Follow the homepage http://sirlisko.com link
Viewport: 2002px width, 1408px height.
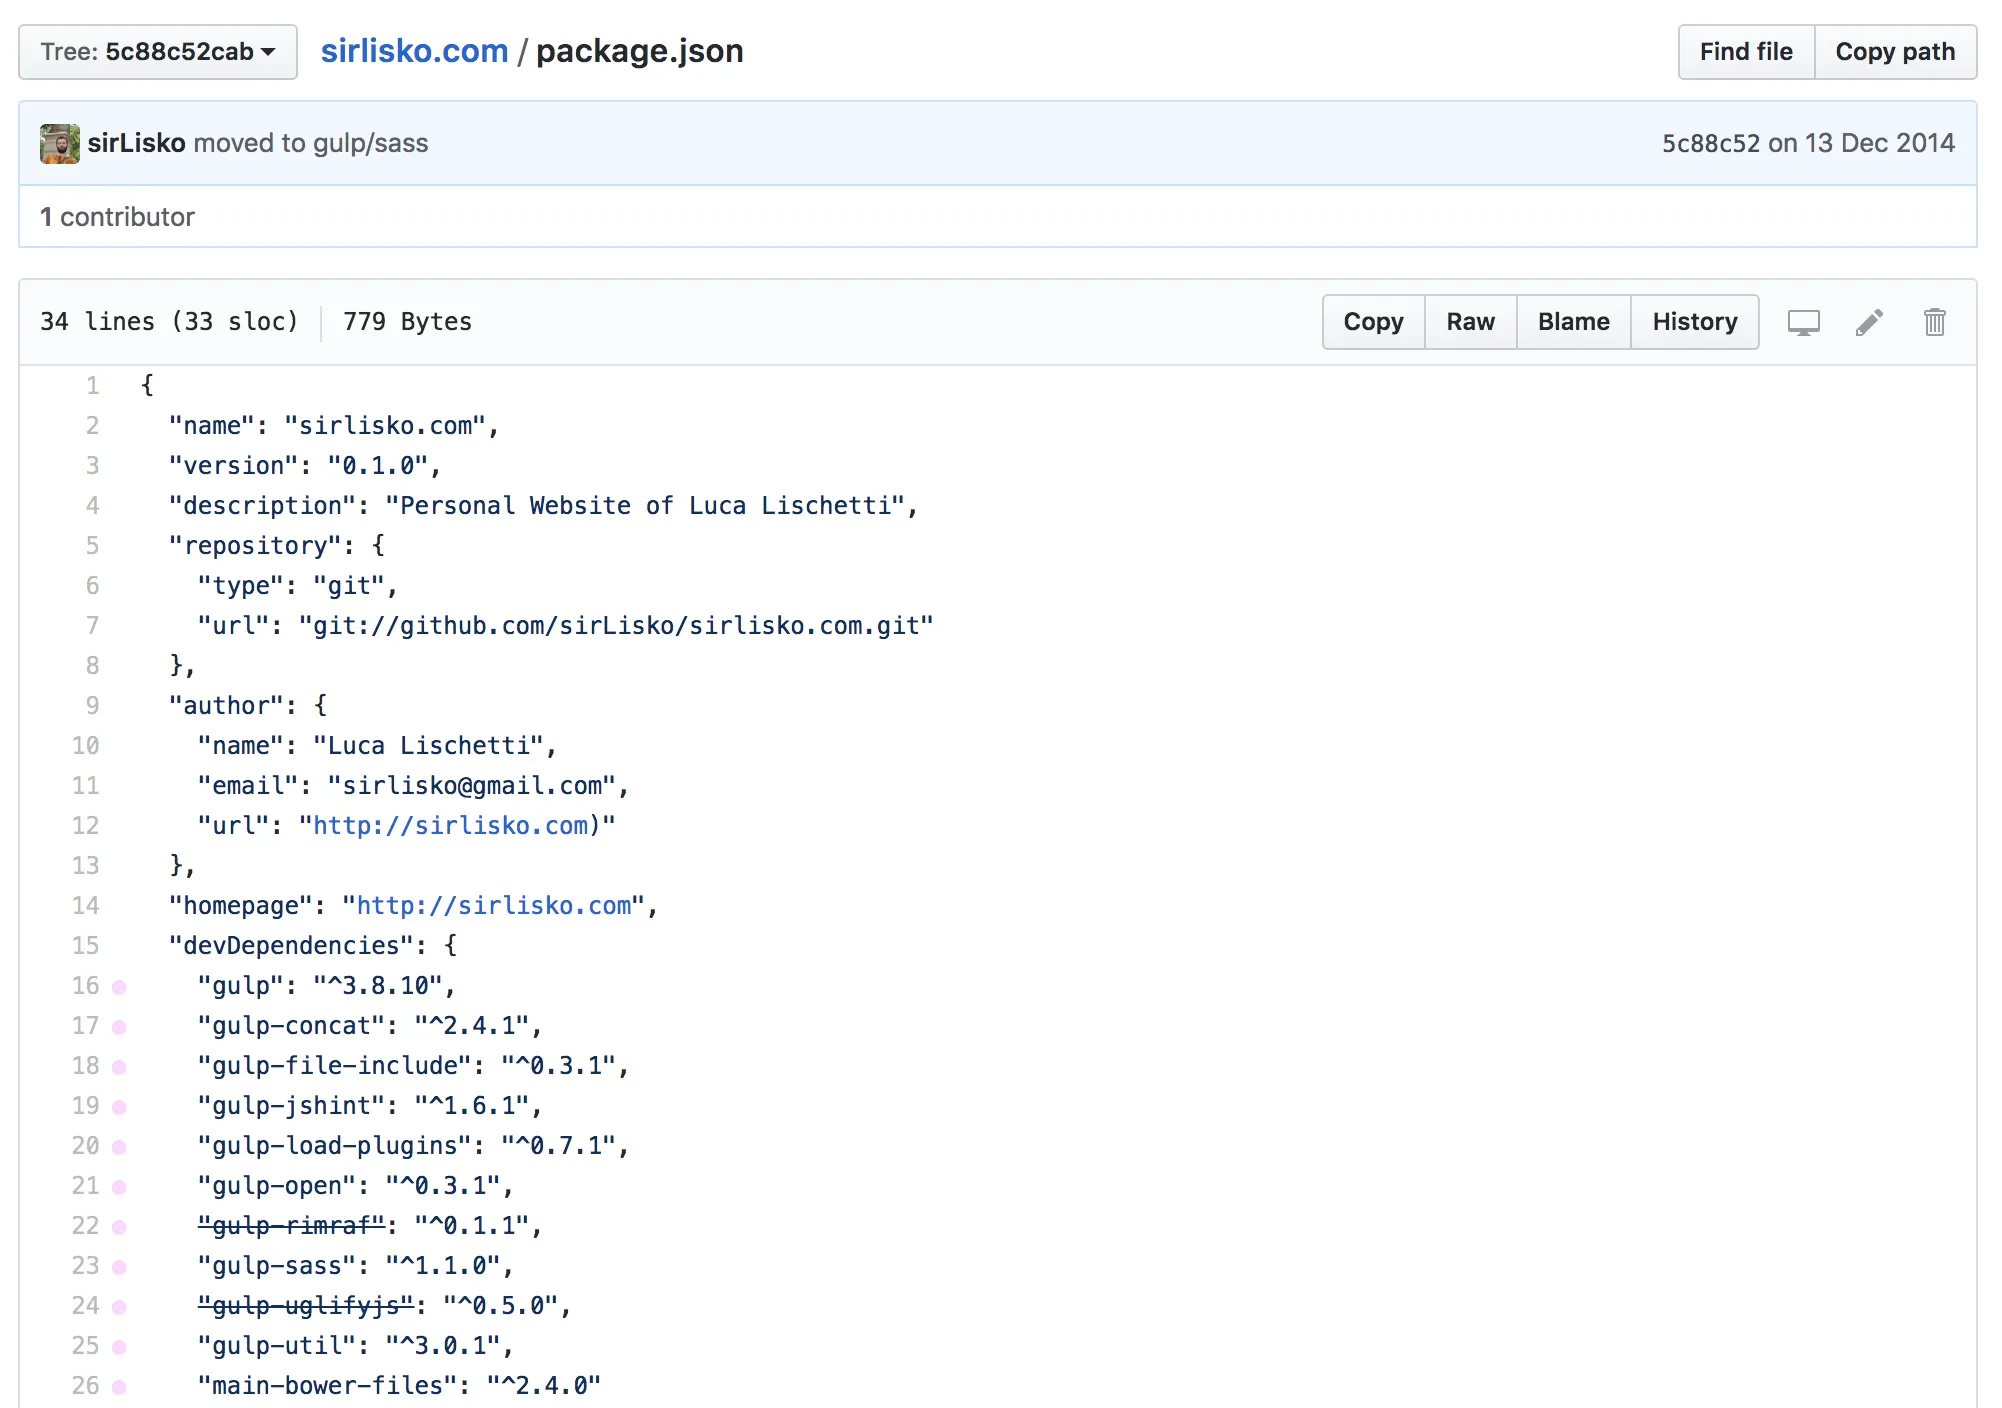[x=497, y=905]
